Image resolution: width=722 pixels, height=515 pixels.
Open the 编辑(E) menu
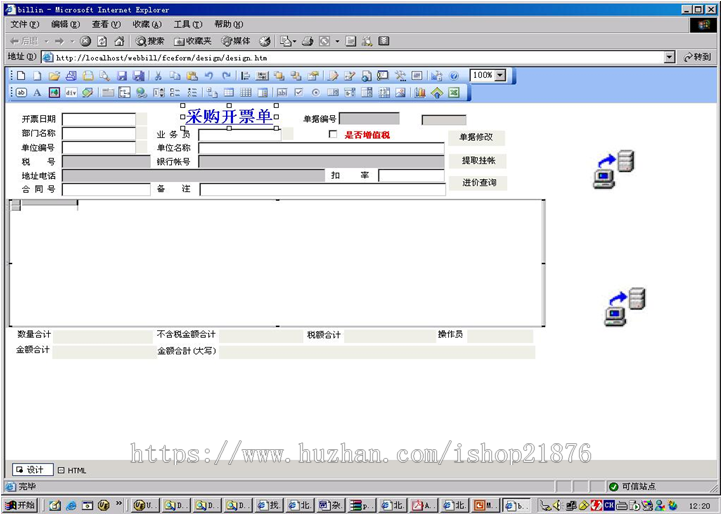65,24
